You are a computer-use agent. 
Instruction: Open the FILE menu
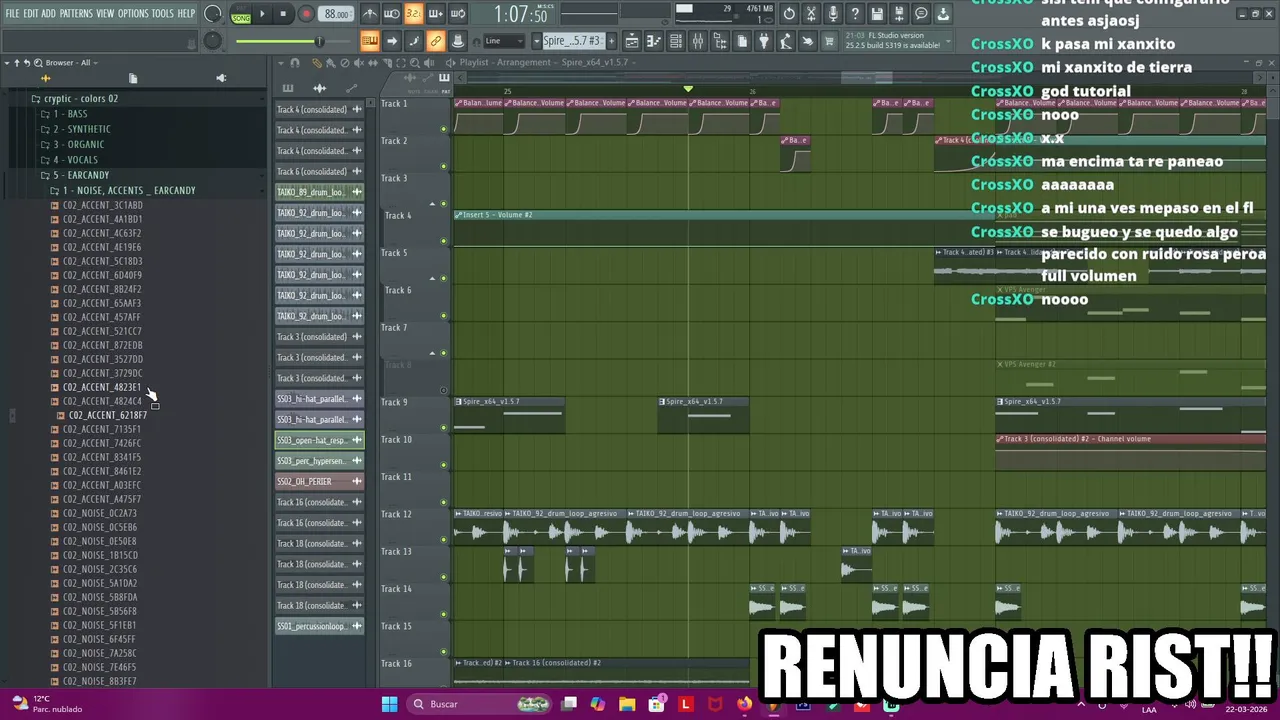point(12,14)
